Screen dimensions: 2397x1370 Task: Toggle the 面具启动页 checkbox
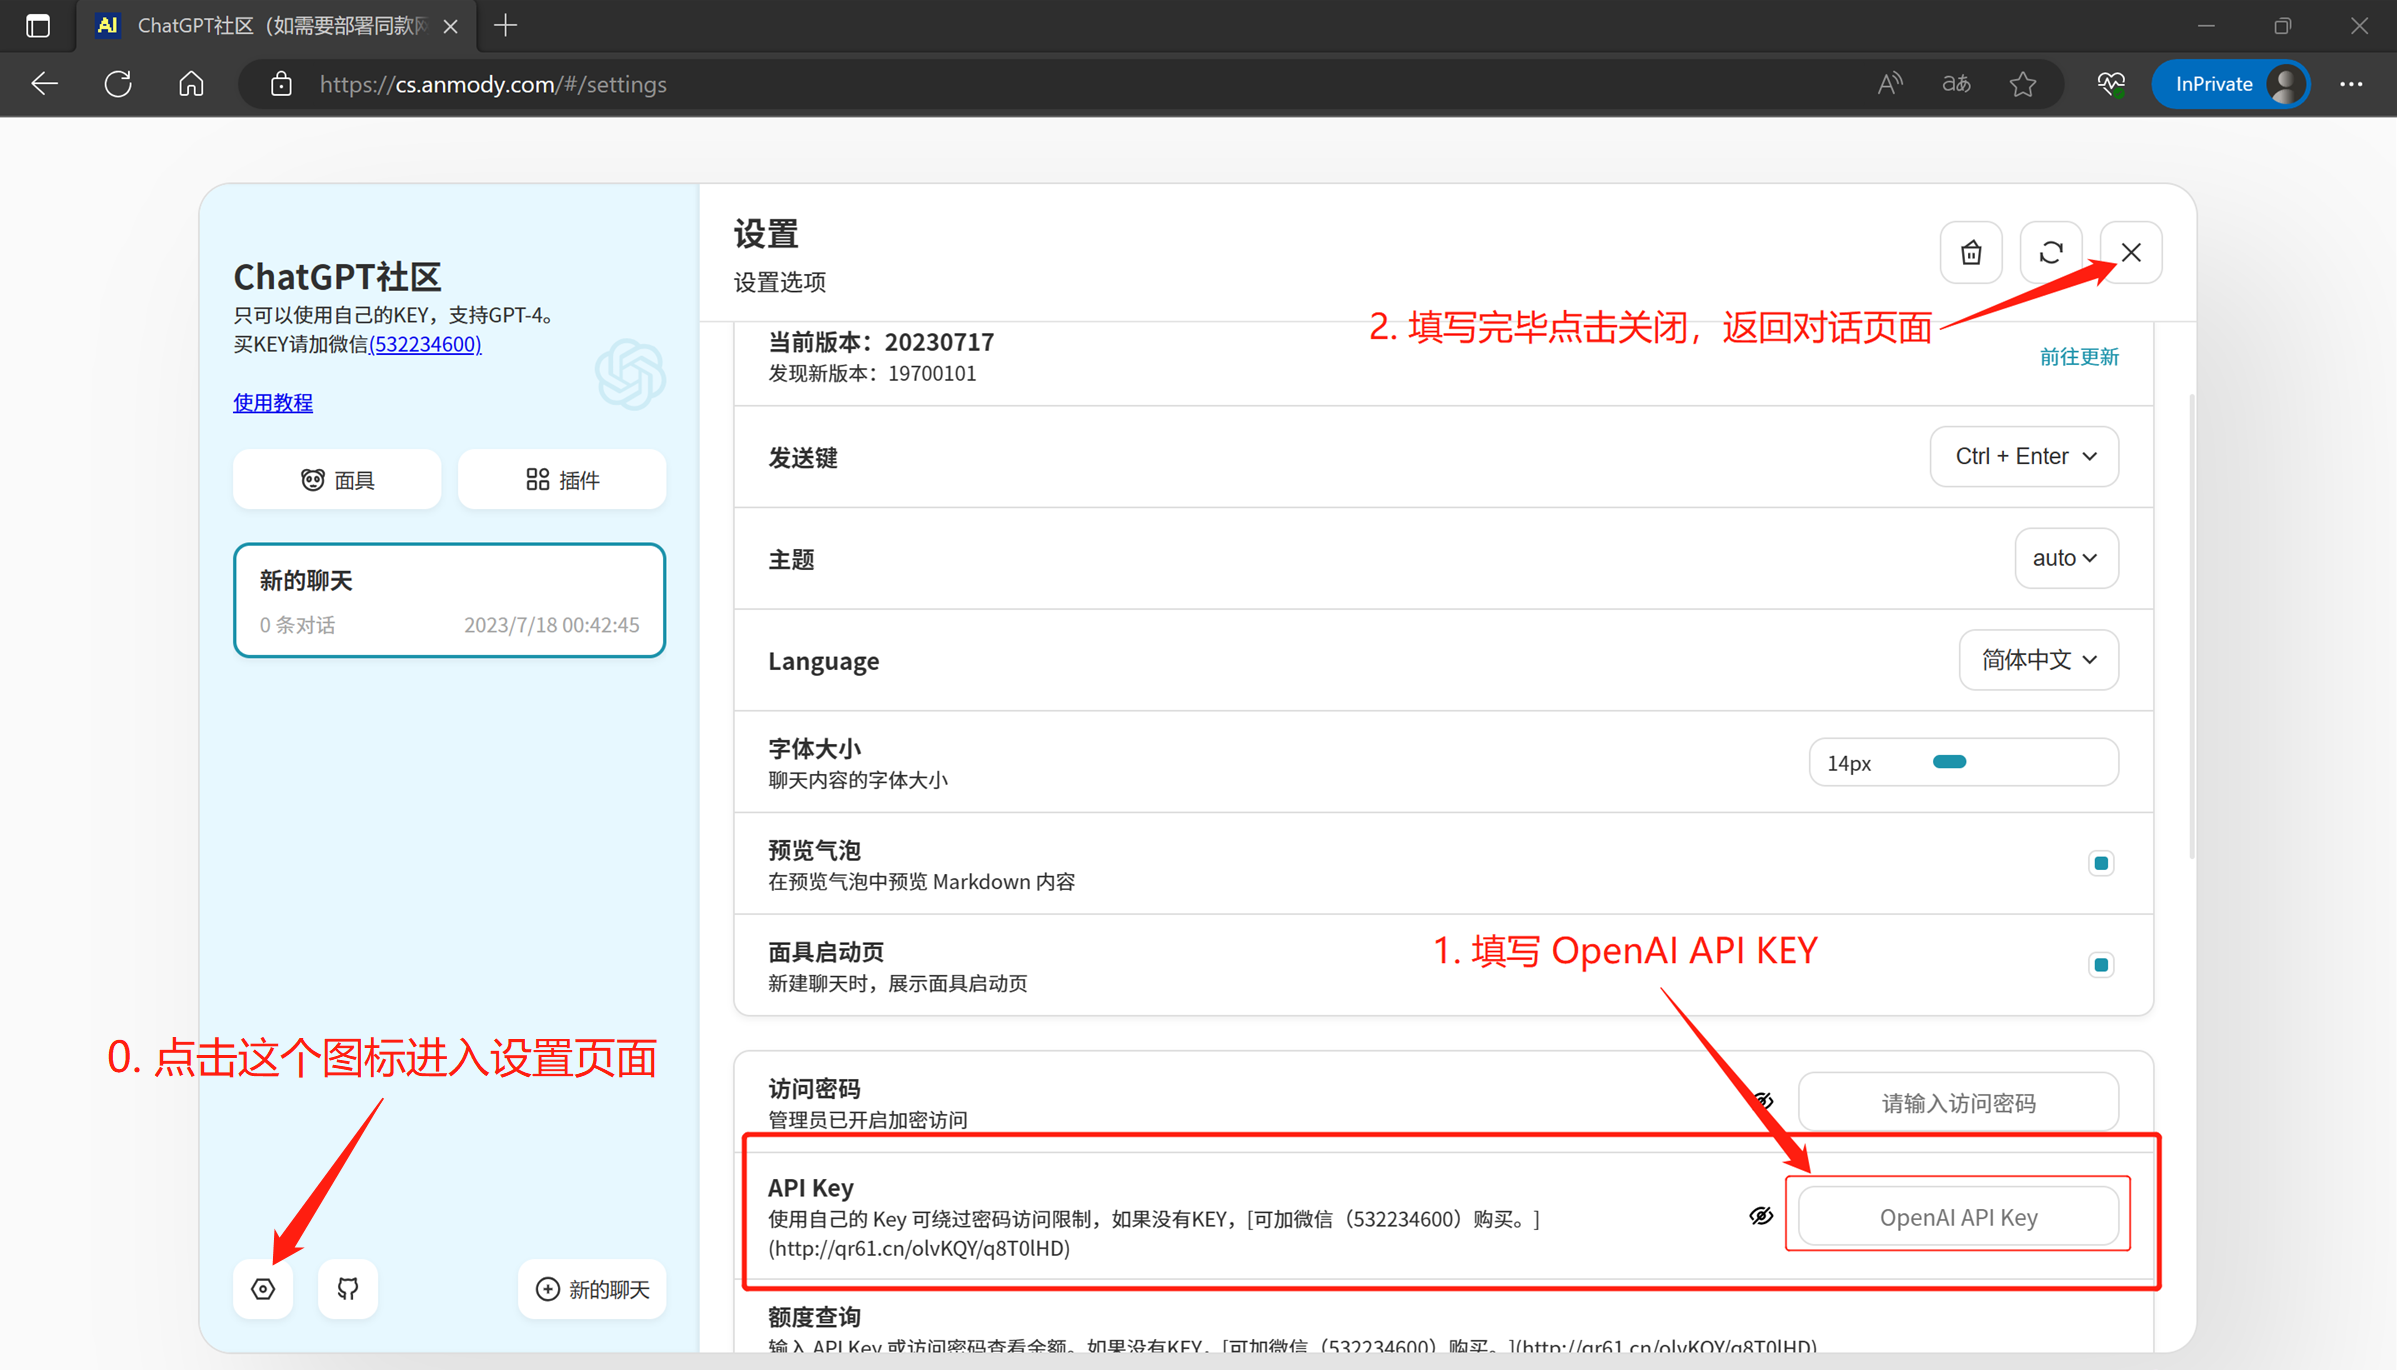2100,964
